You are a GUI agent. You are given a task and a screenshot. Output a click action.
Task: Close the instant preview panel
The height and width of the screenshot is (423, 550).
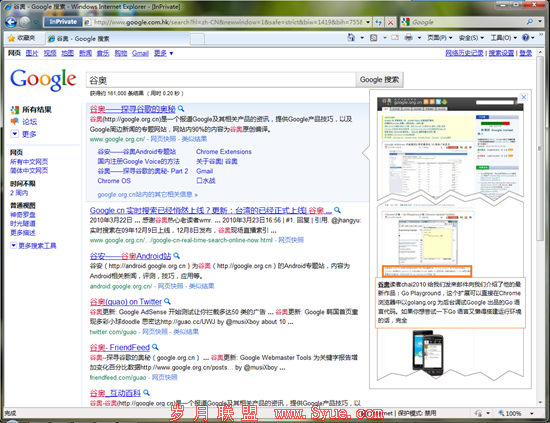pos(523,97)
